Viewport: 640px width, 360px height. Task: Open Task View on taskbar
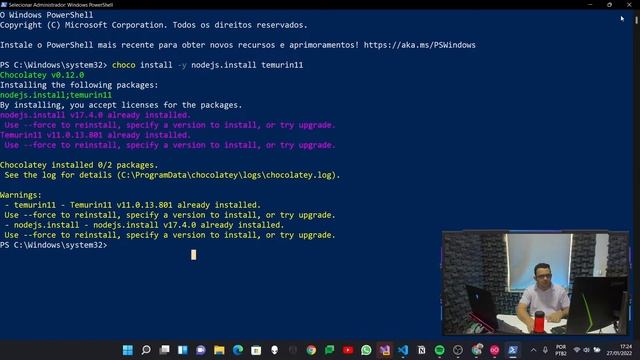click(x=164, y=350)
